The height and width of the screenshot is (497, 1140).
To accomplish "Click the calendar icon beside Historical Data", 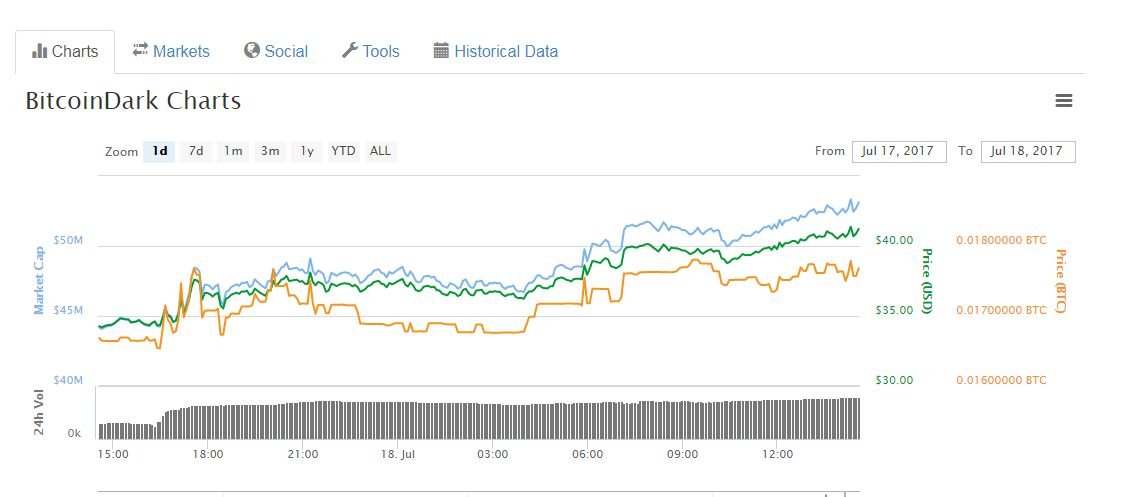I will (441, 50).
